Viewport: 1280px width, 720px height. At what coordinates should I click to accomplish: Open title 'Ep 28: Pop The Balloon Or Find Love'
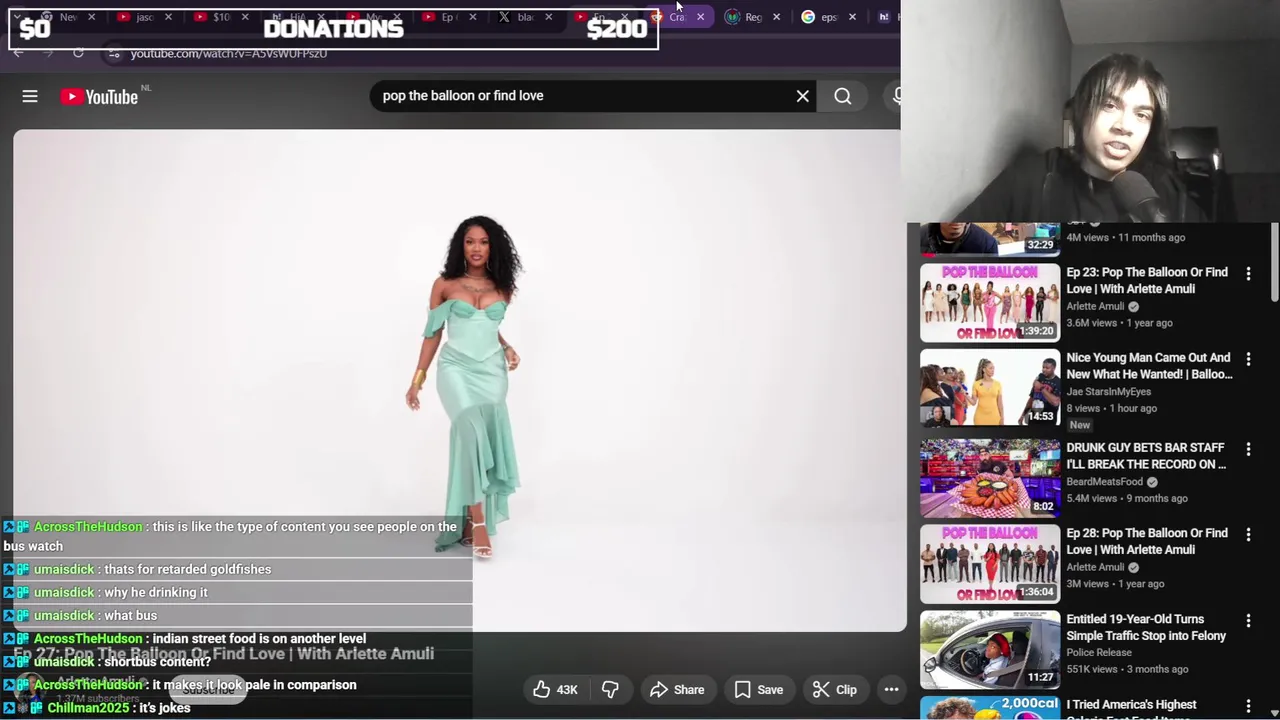coord(1147,541)
